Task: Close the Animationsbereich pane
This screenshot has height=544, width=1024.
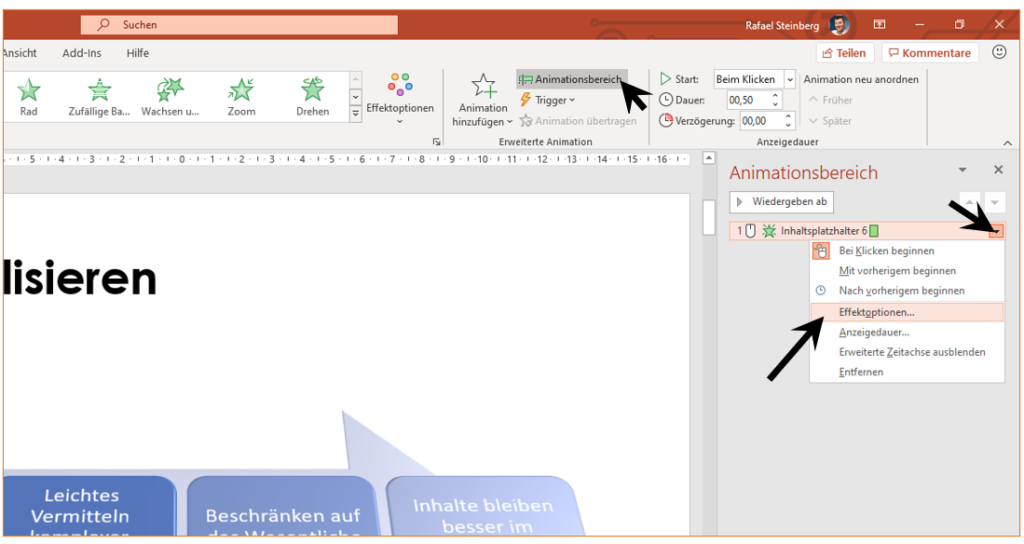Action: 998,170
